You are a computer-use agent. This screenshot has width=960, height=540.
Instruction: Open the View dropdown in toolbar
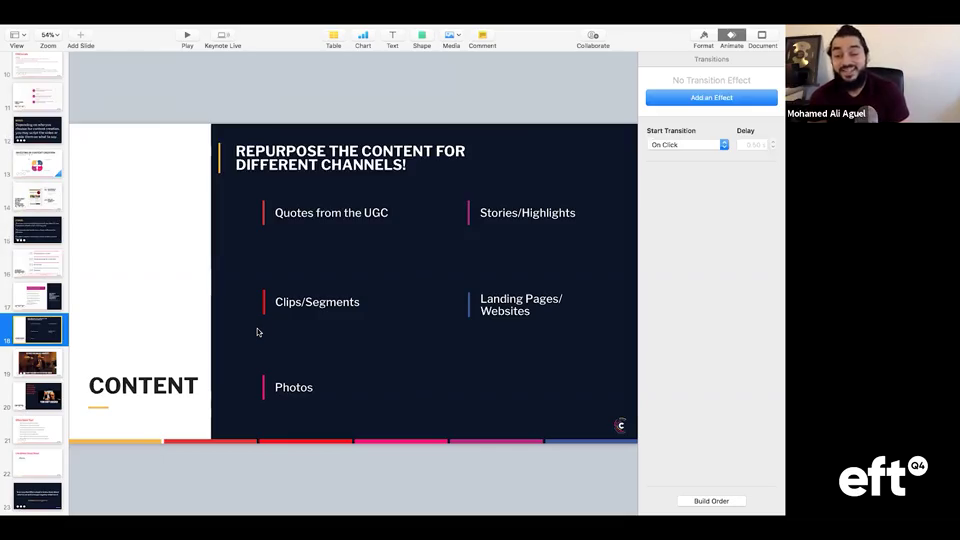pyautogui.click(x=17, y=35)
